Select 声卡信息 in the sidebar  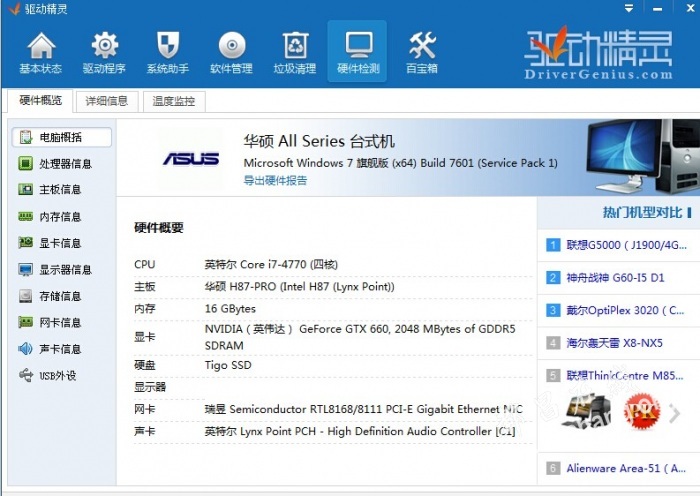(x=62, y=349)
